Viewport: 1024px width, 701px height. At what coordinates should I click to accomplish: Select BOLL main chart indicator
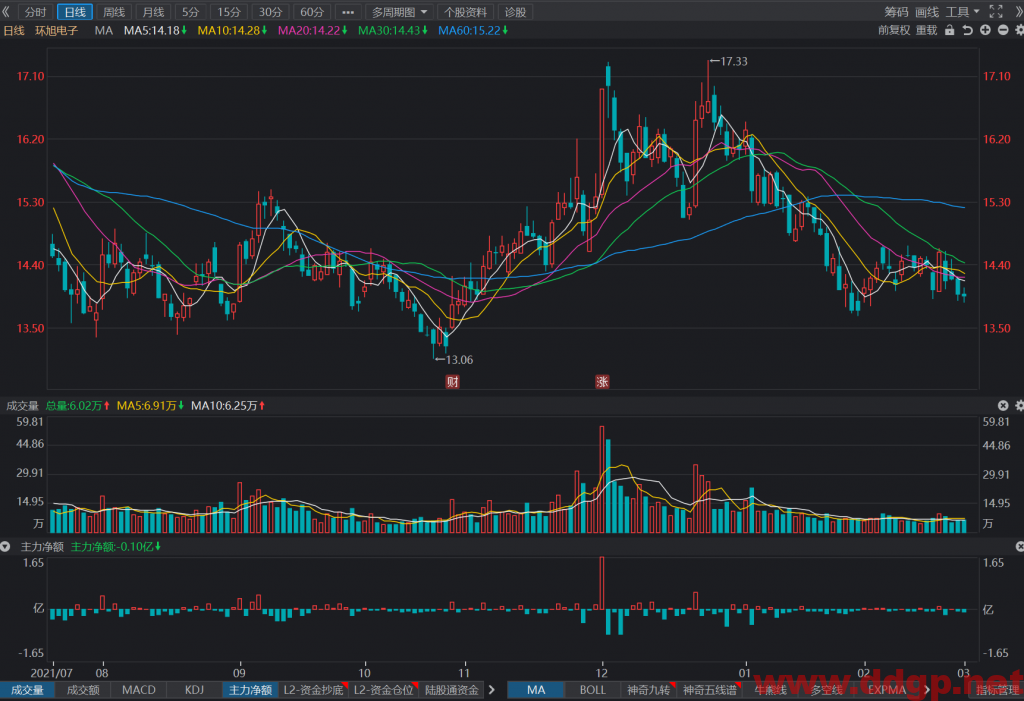592,690
